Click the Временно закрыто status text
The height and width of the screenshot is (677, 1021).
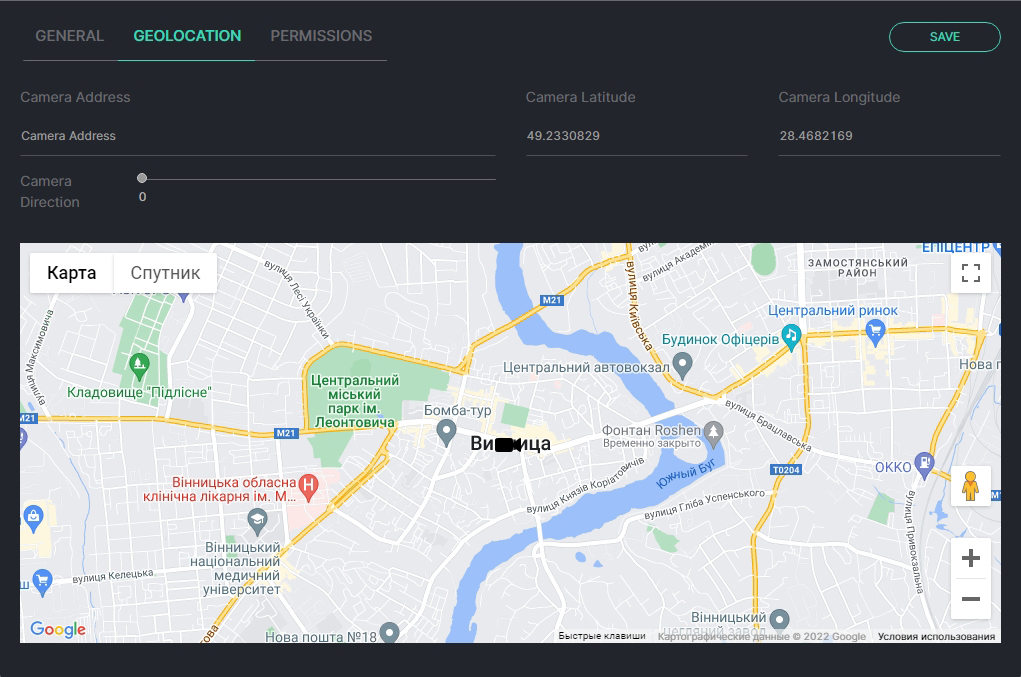click(x=652, y=443)
